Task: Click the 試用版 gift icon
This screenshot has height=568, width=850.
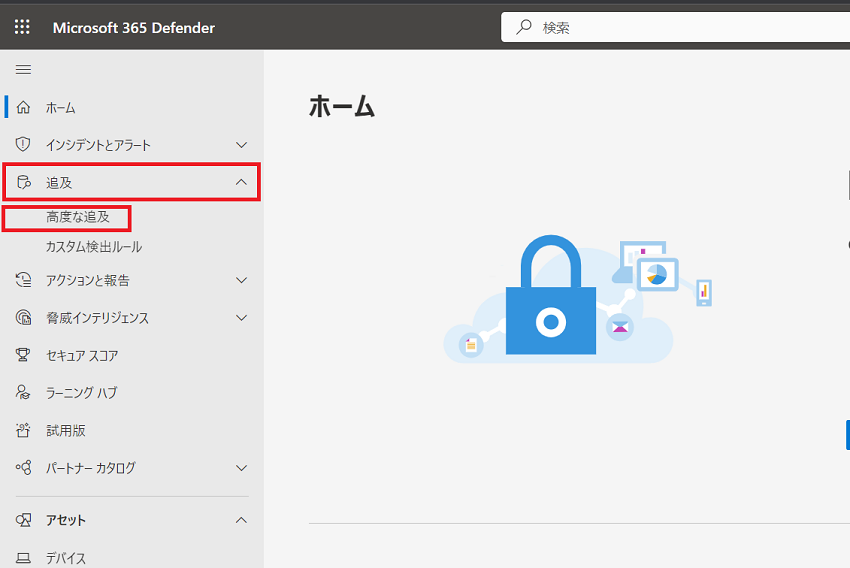Action: point(23,430)
